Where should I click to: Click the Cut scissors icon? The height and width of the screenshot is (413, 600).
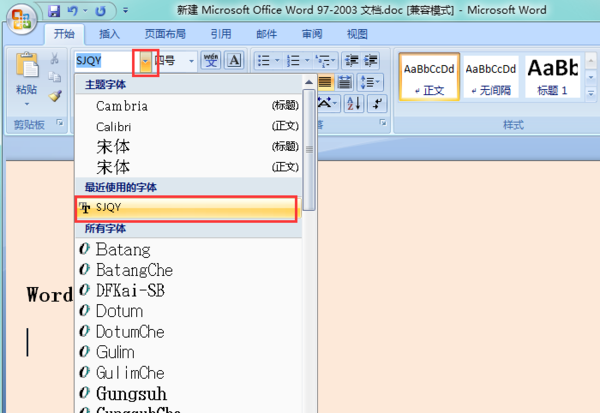tap(54, 59)
